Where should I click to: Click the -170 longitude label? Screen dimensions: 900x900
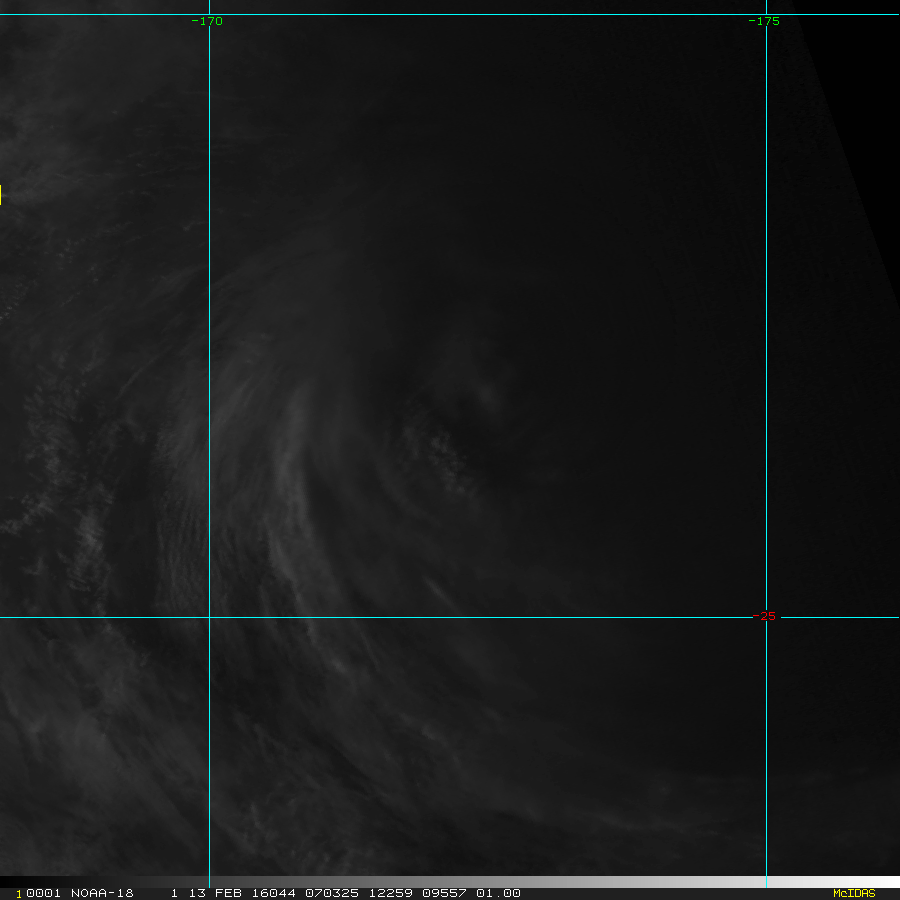click(x=207, y=21)
